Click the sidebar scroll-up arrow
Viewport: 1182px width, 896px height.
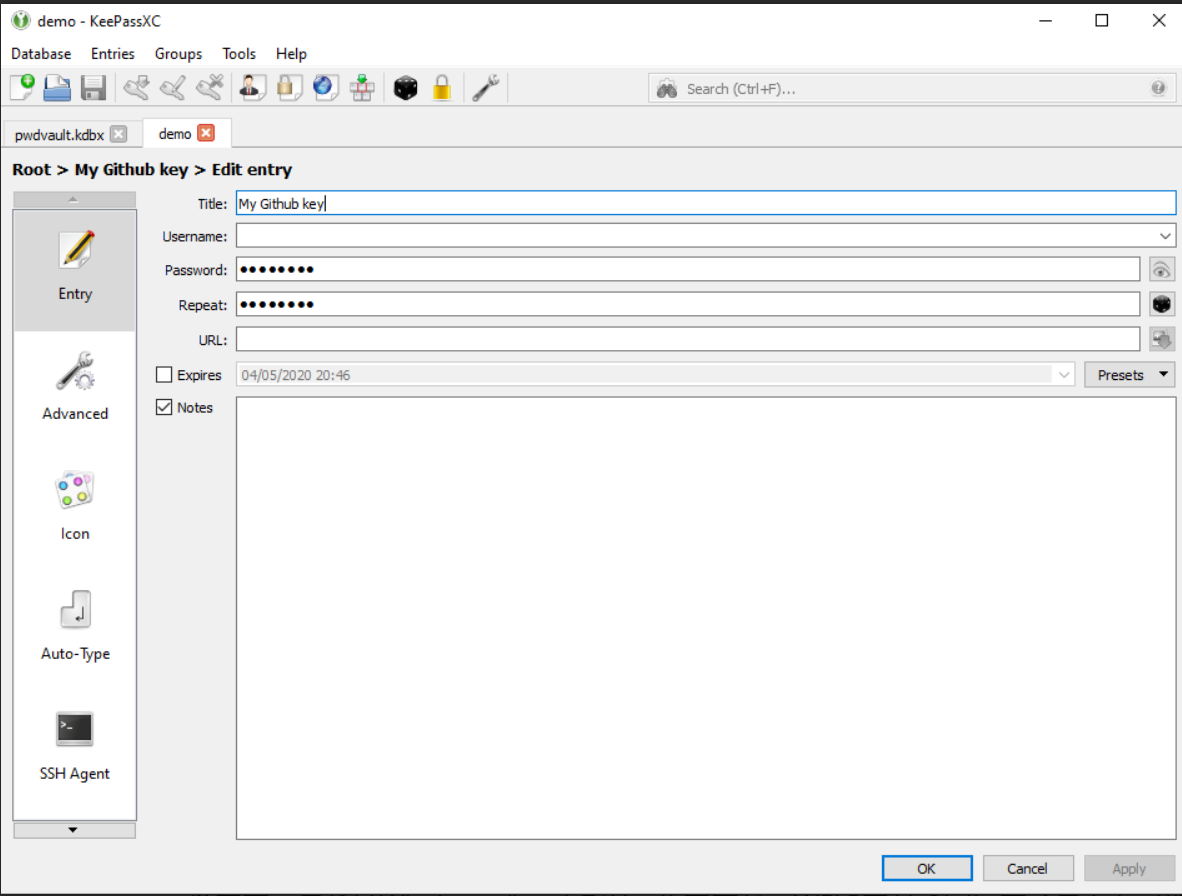tap(74, 200)
